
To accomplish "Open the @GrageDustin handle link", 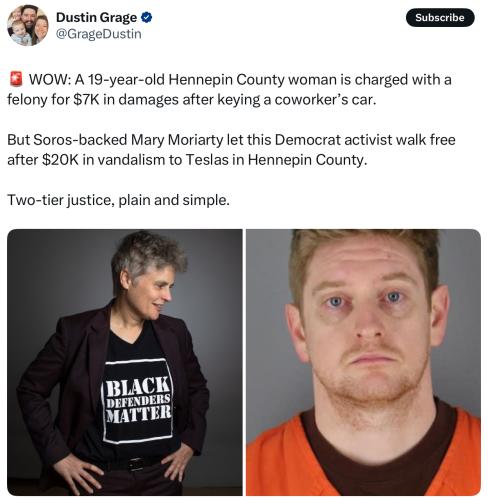I will 99,34.
